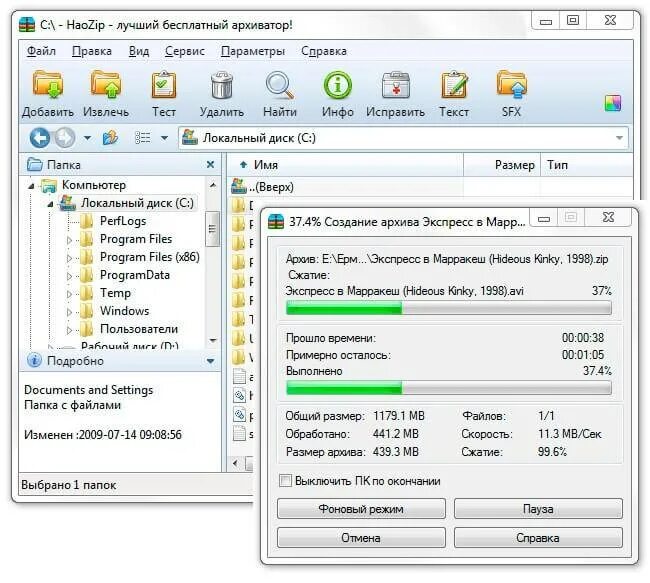Collapse the Подробно details panel arrow
The height and width of the screenshot is (583, 650).
pos(210,361)
